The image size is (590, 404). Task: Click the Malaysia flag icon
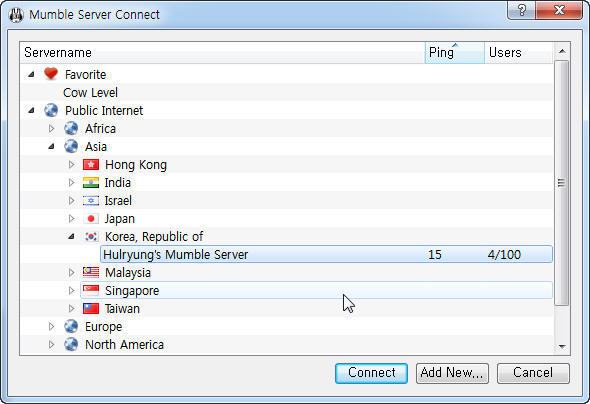pos(91,272)
